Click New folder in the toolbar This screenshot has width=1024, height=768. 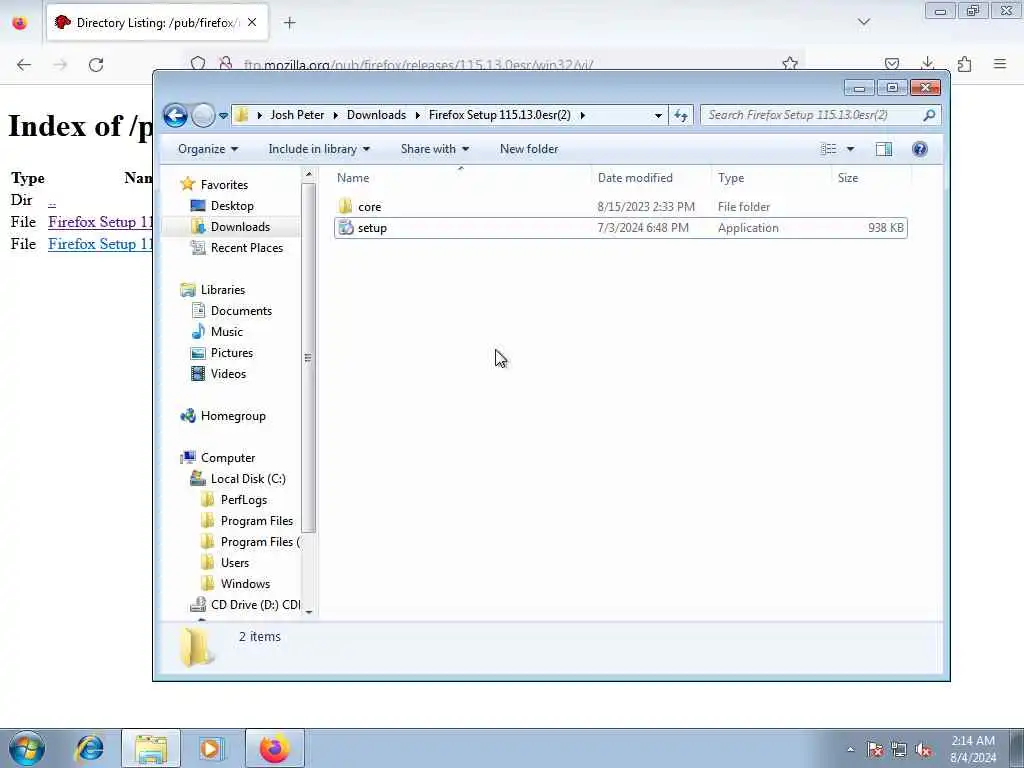529,149
